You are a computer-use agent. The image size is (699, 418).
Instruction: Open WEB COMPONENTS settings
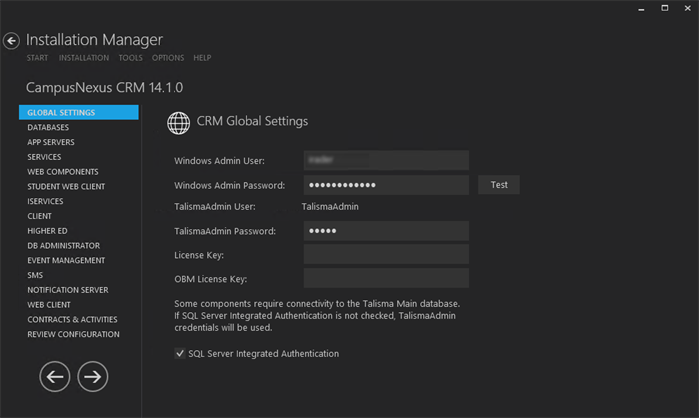pyautogui.click(x=63, y=172)
